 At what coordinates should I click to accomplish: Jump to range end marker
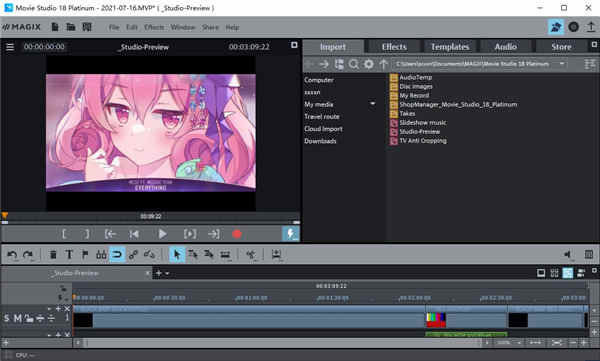click(214, 234)
